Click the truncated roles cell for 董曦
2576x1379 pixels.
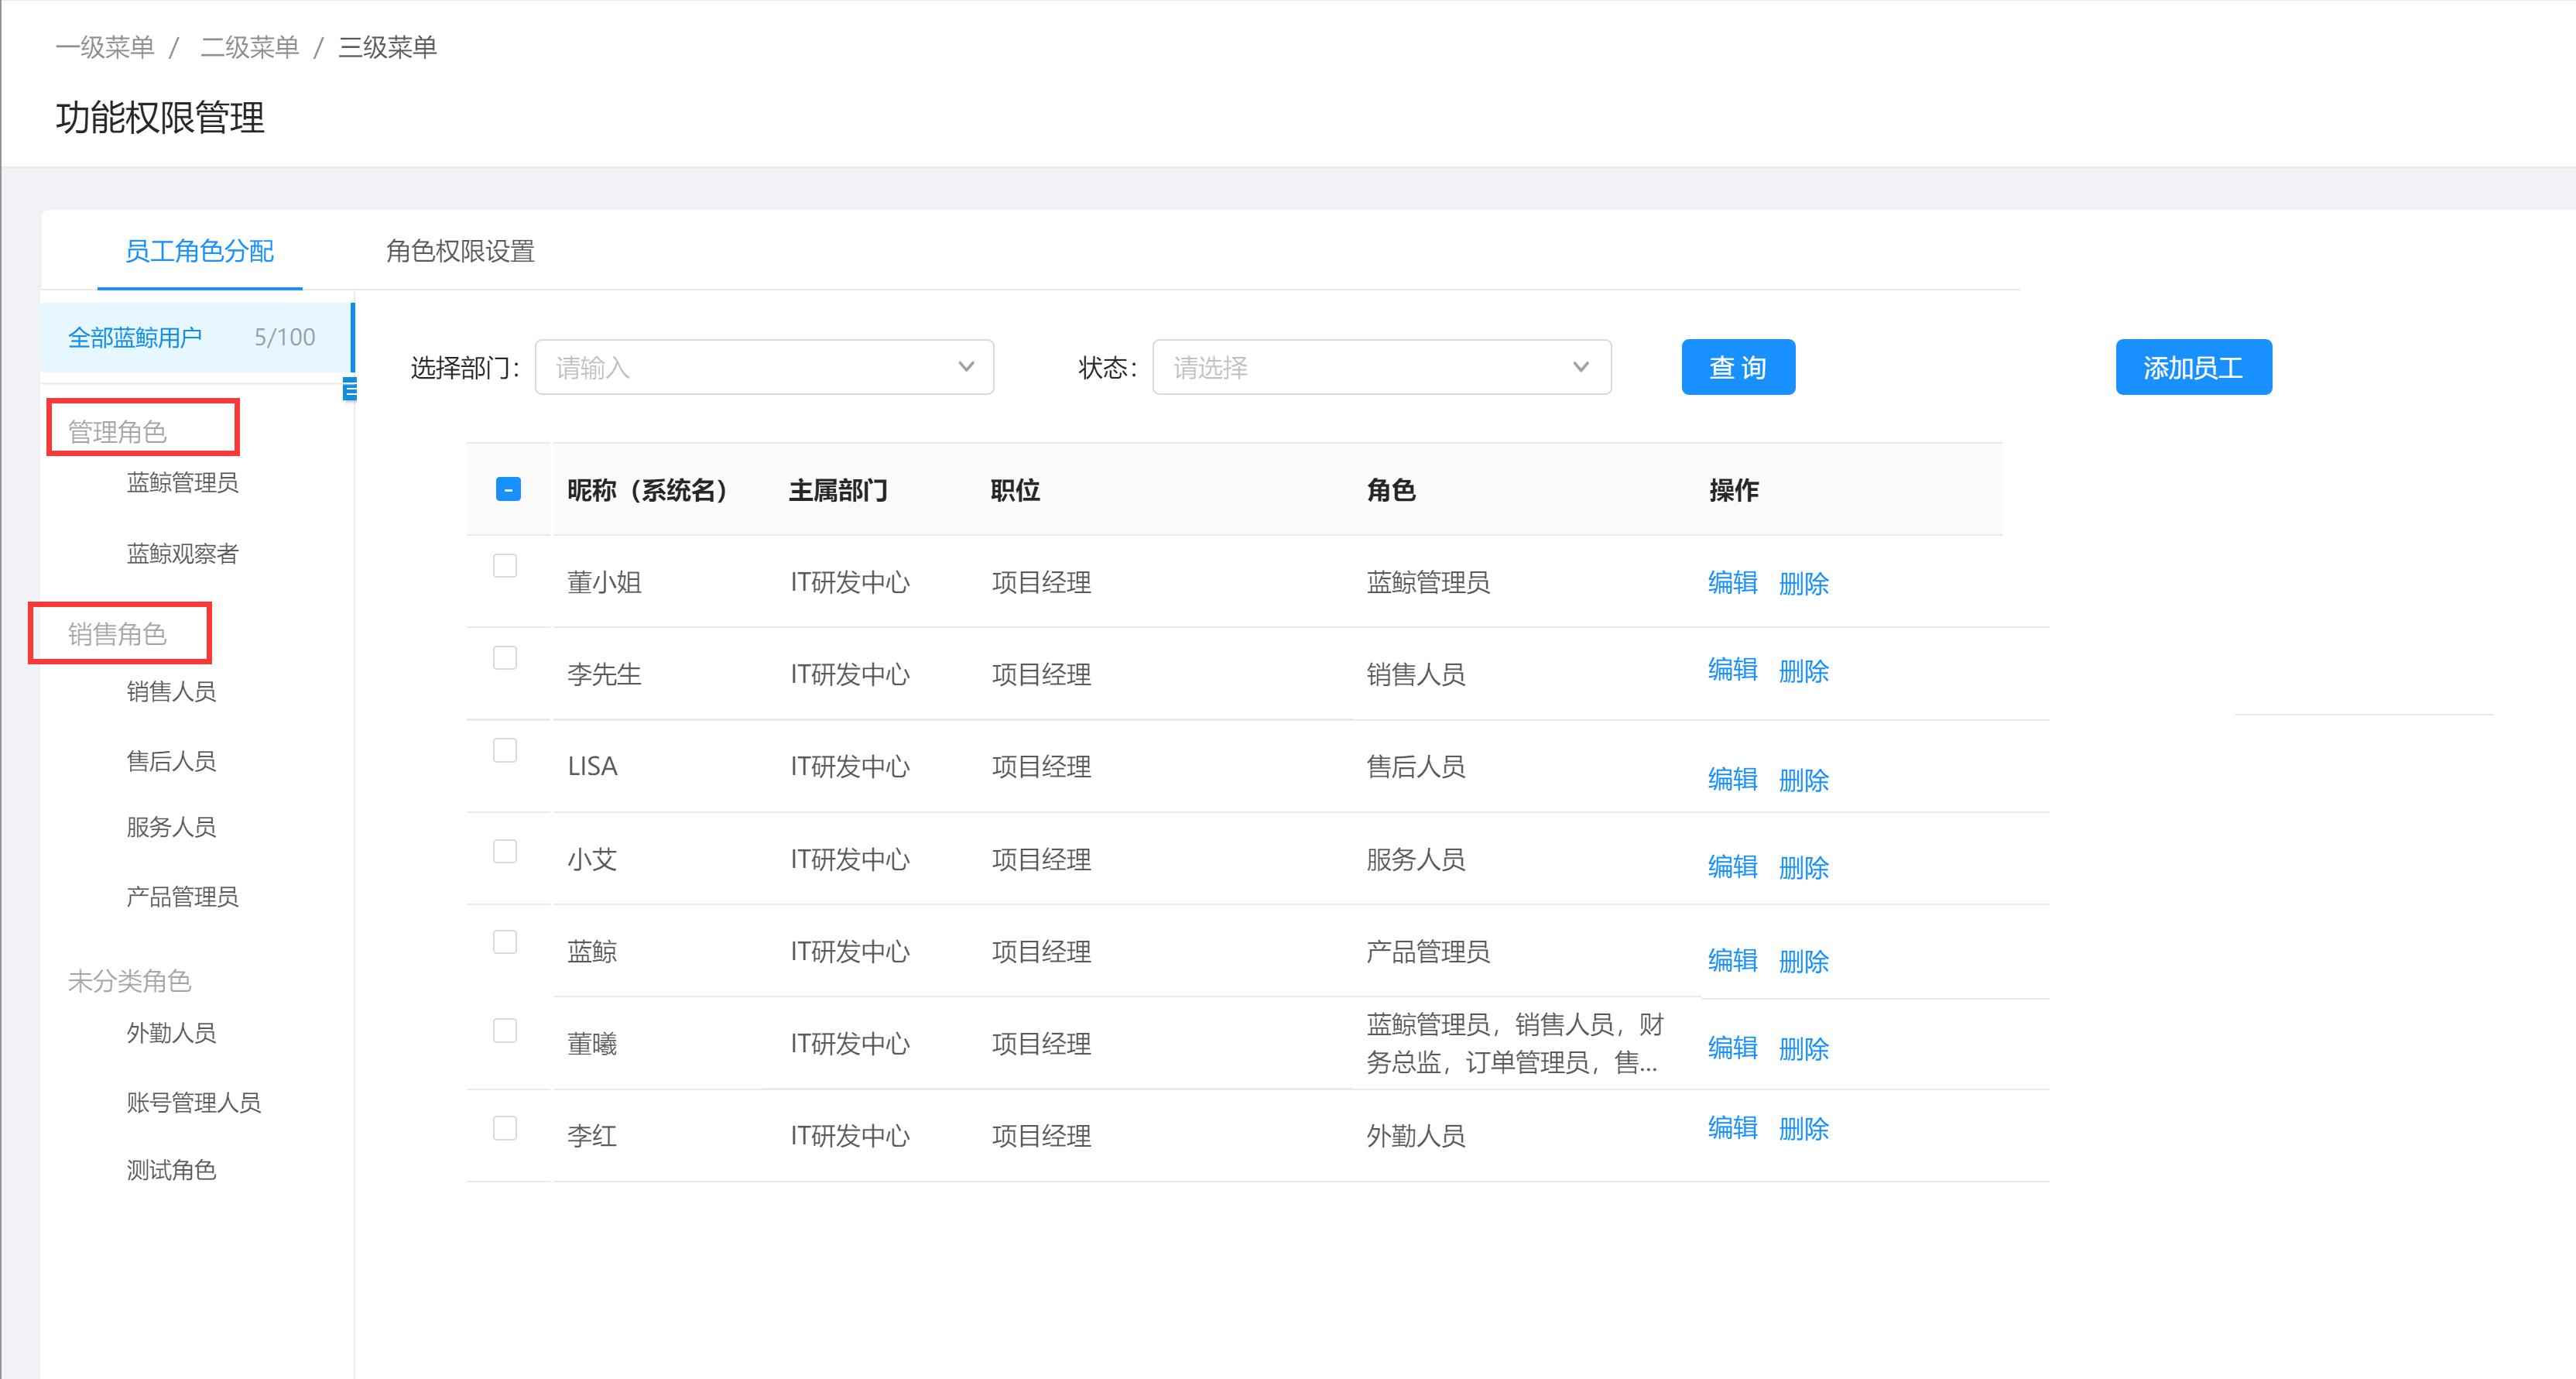[x=1515, y=1043]
